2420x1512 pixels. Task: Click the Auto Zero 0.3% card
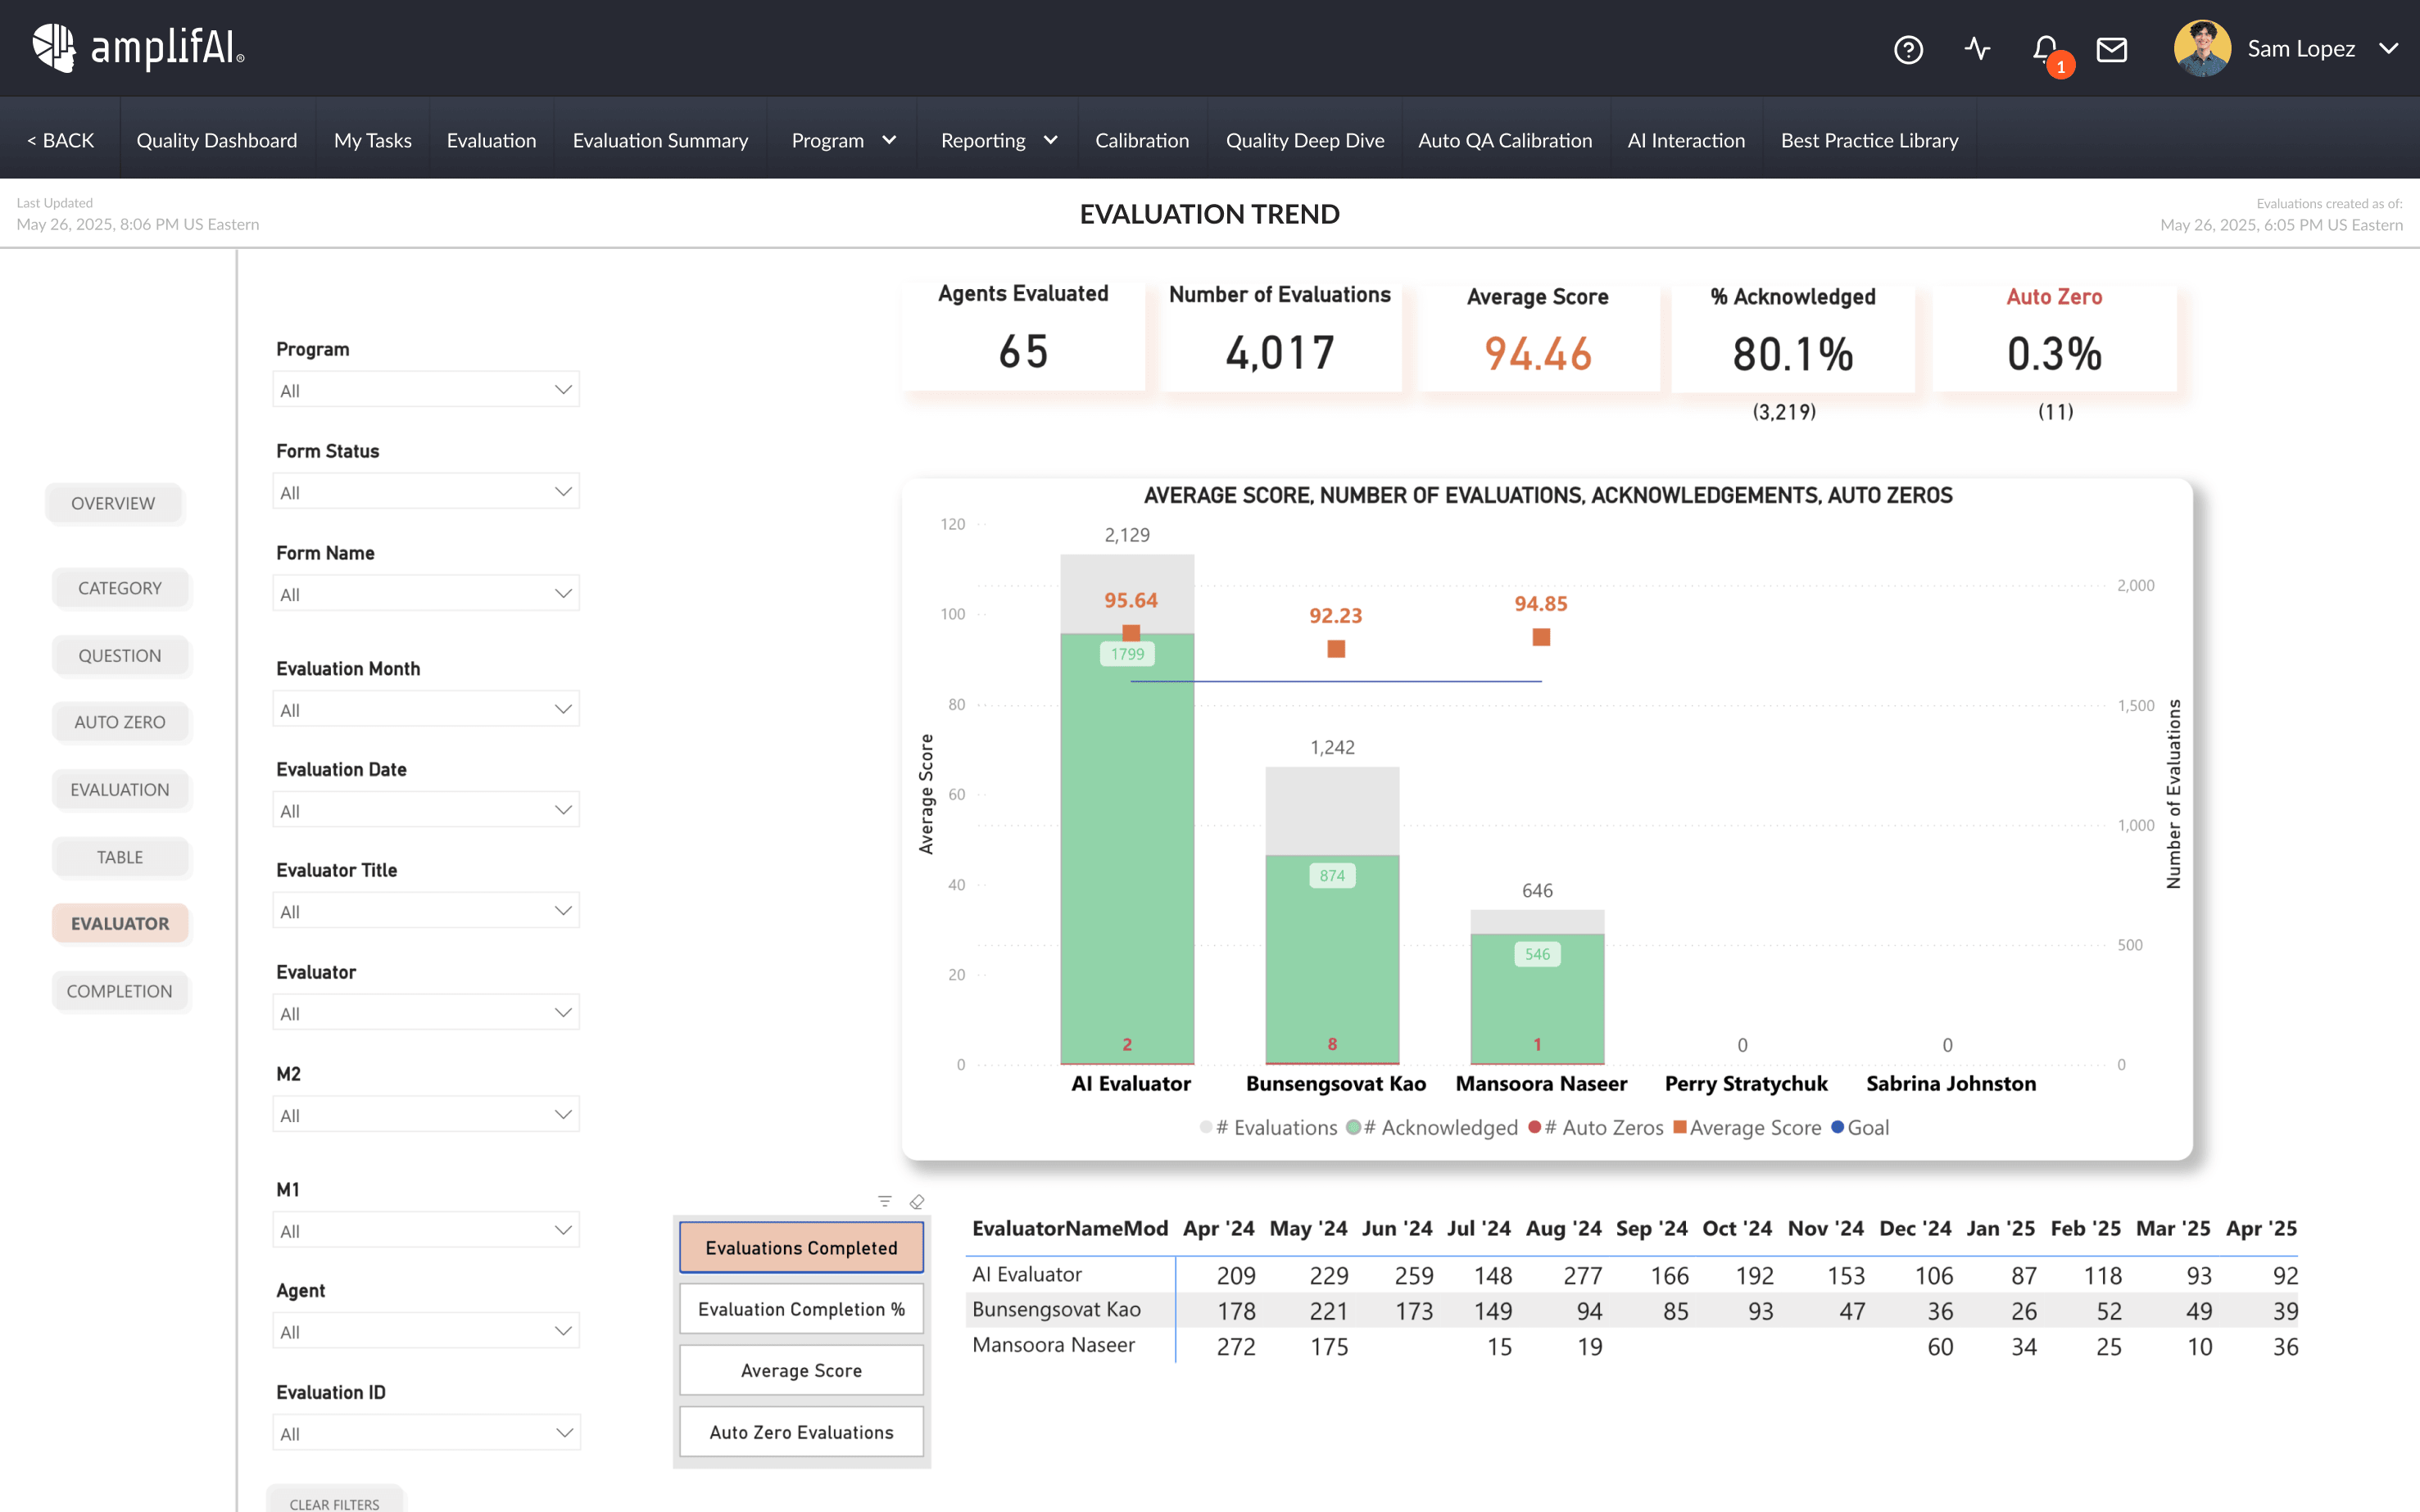click(x=2054, y=338)
